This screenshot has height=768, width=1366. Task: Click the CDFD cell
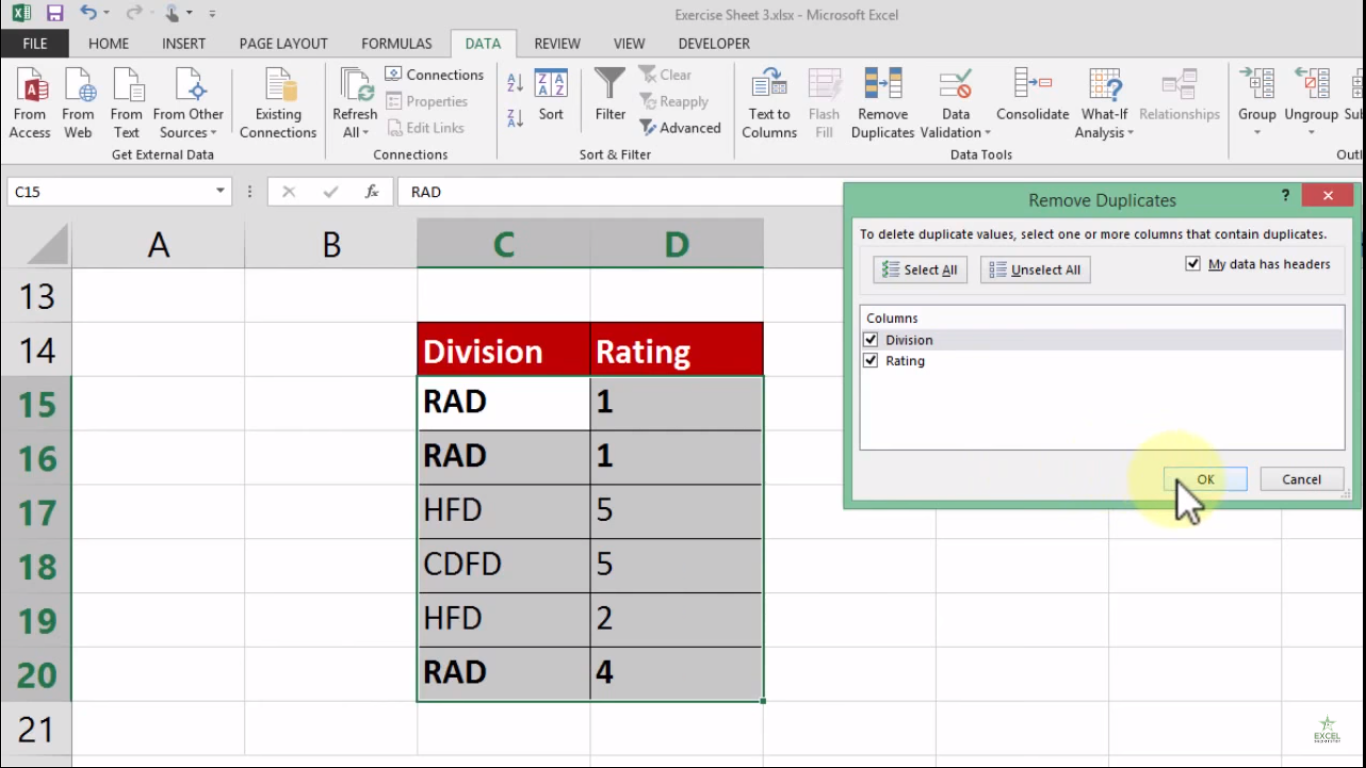[504, 565]
